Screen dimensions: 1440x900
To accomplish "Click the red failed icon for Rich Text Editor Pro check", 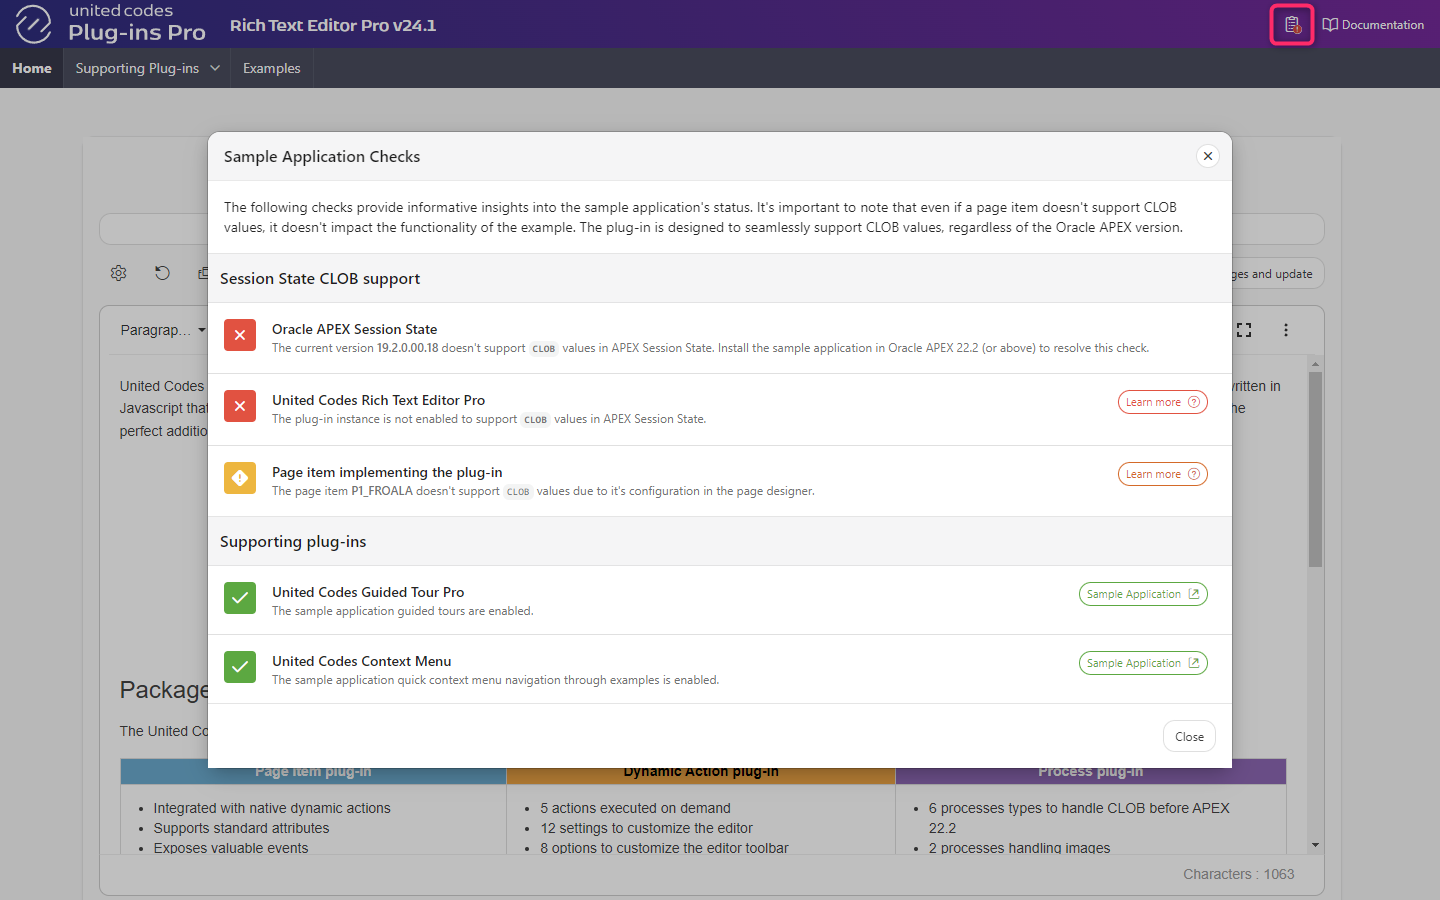I will (x=240, y=406).
